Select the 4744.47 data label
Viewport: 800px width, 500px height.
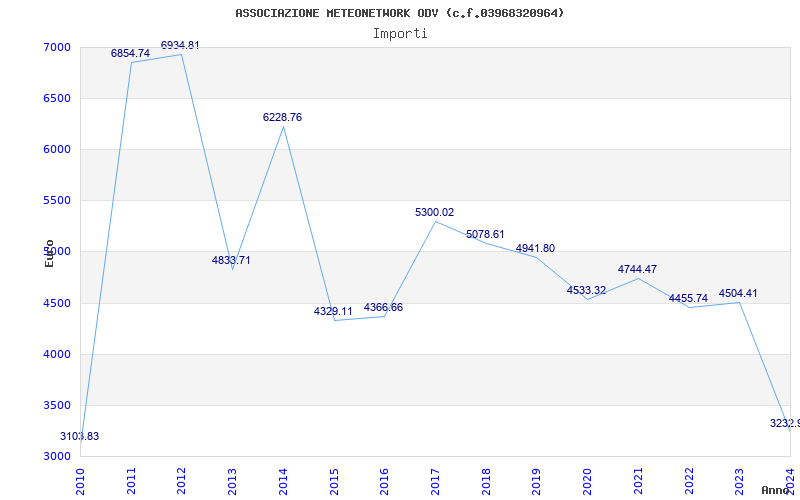coord(637,269)
